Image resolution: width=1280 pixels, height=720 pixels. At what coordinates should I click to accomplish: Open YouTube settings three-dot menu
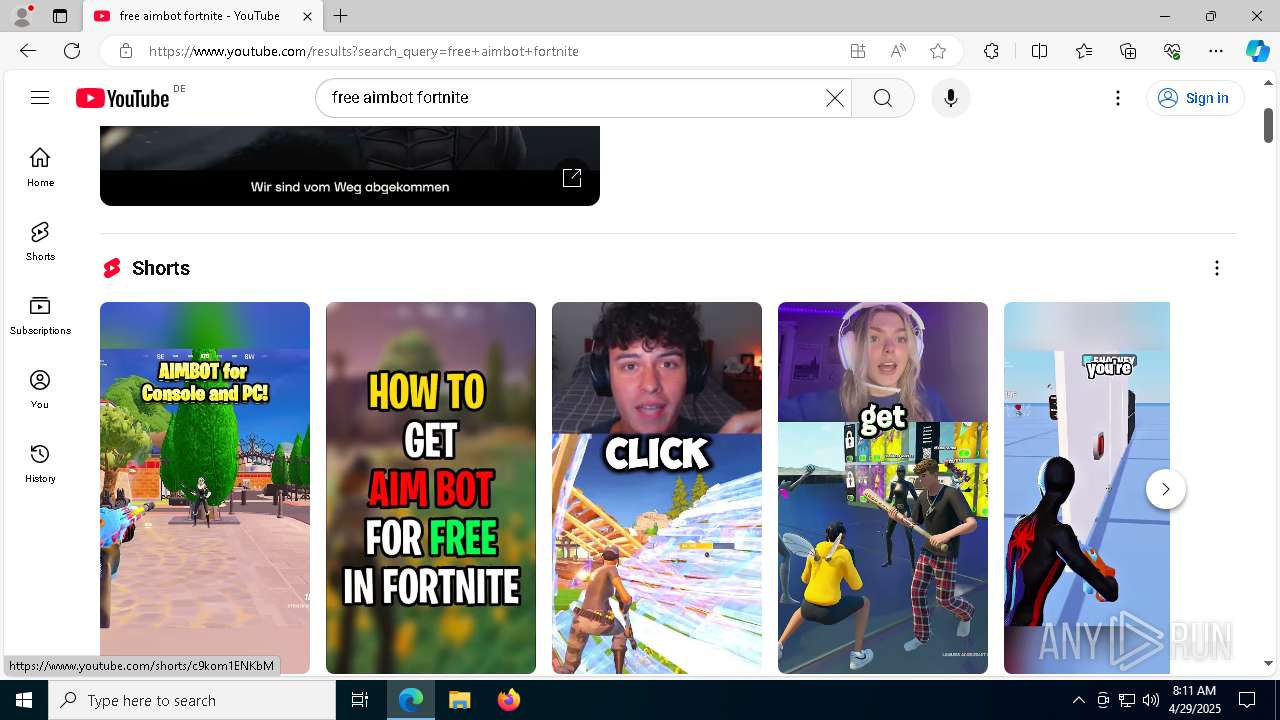[x=1118, y=98]
